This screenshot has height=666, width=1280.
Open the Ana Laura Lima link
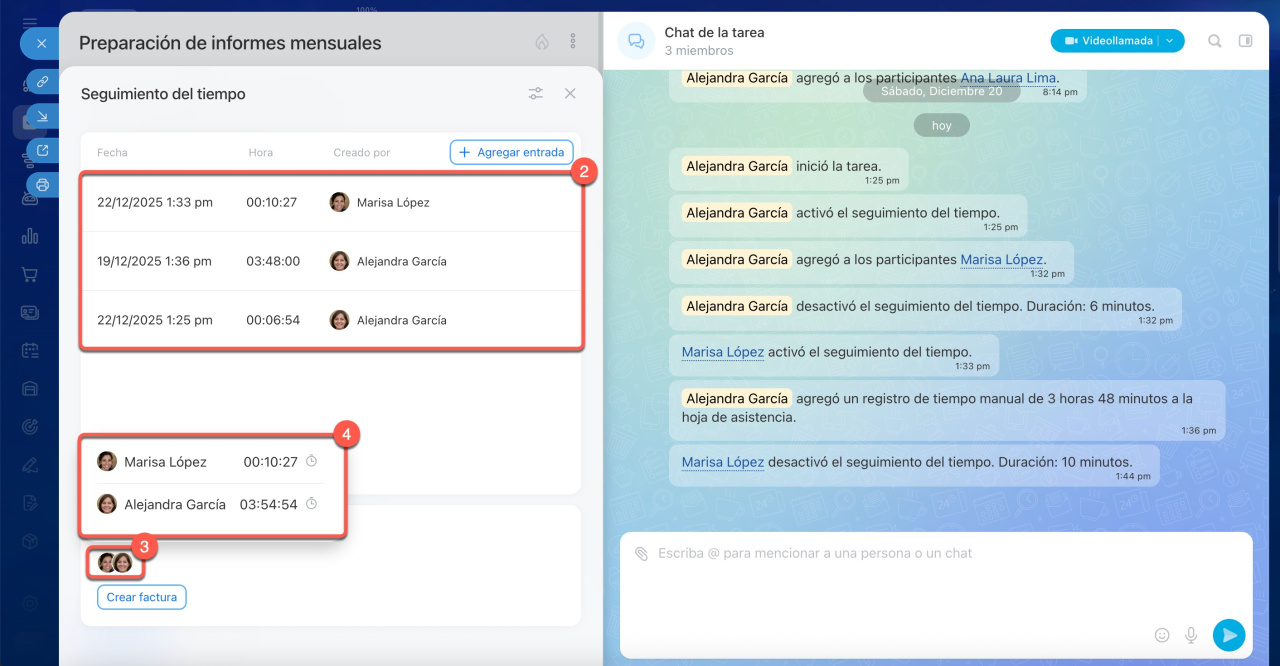tap(1008, 78)
